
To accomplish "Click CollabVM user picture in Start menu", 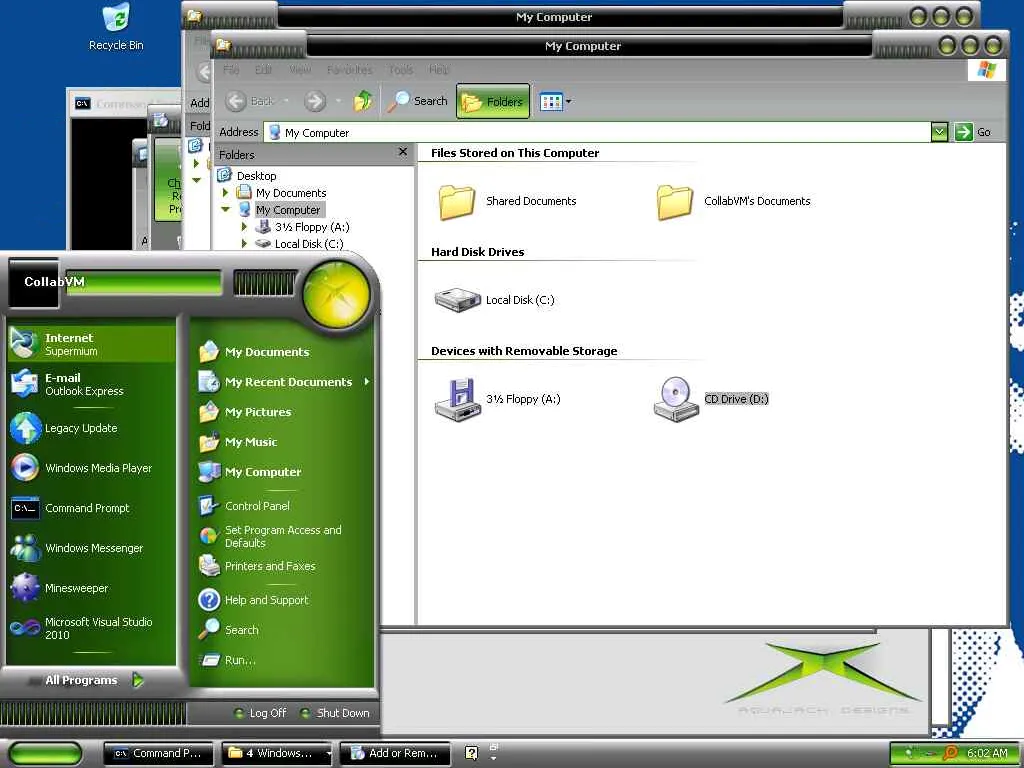I will click(x=33, y=283).
